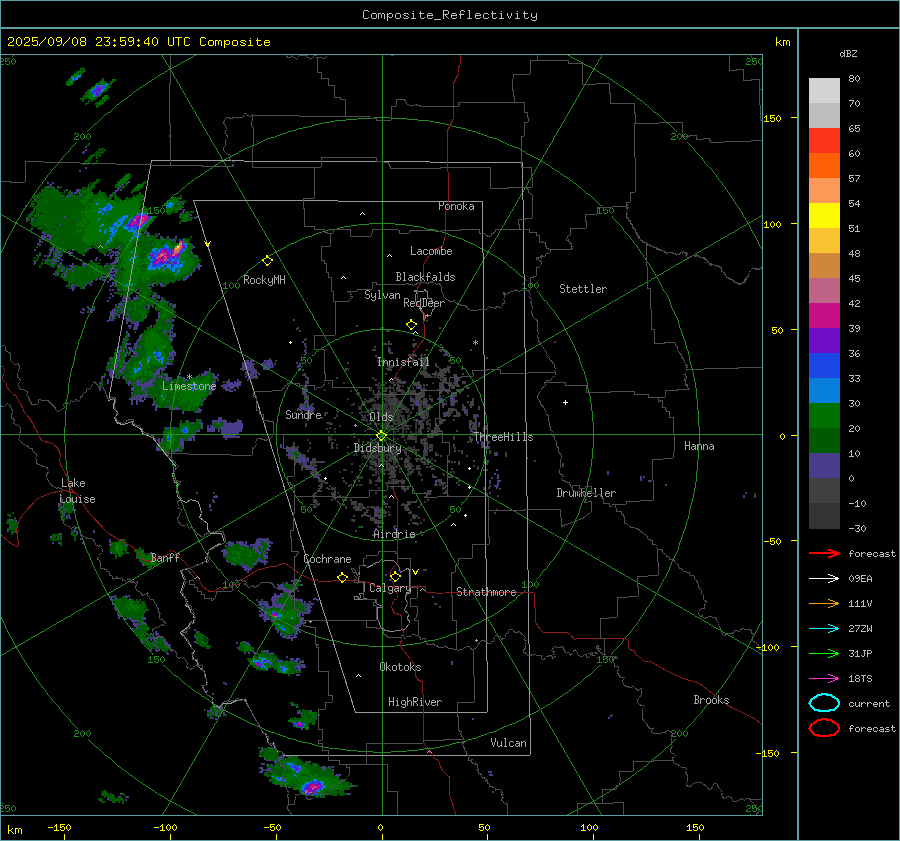Click the Hanna label
This screenshot has height=841, width=900.
click(x=699, y=446)
